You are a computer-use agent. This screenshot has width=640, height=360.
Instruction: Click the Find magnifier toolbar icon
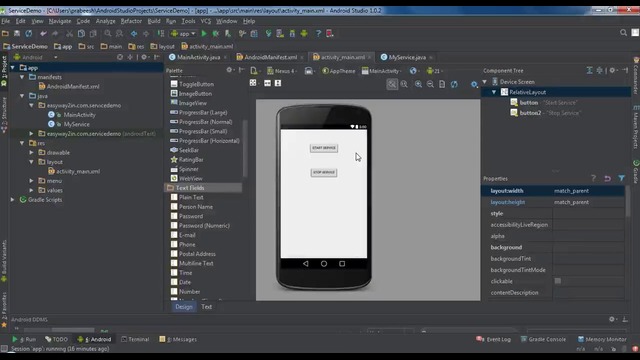click(x=107, y=33)
